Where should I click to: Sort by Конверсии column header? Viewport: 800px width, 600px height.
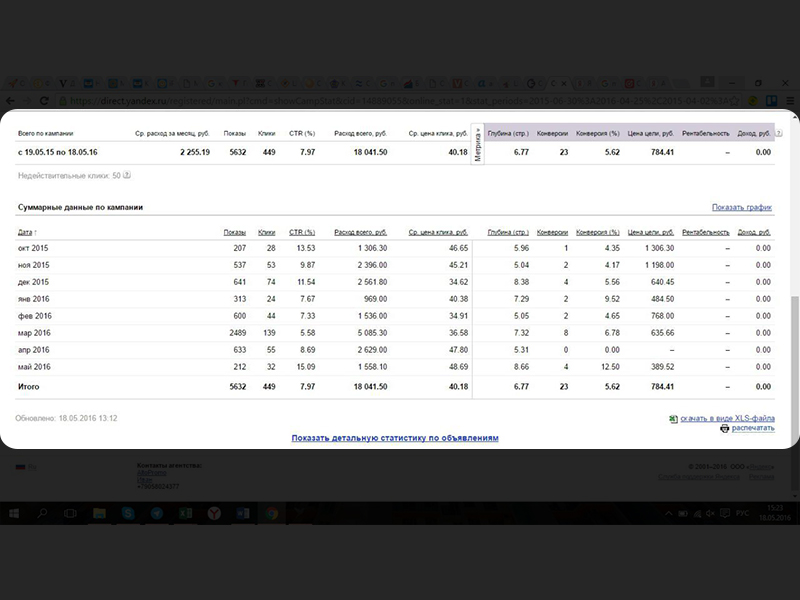point(553,232)
